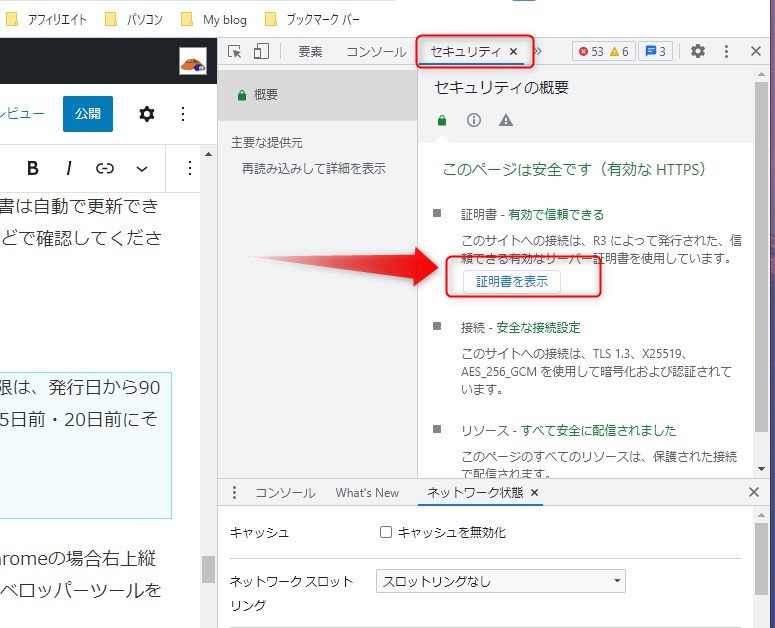The image size is (775, 628).
Task: Toggle bold formatting in block toolbar
Action: [33, 168]
